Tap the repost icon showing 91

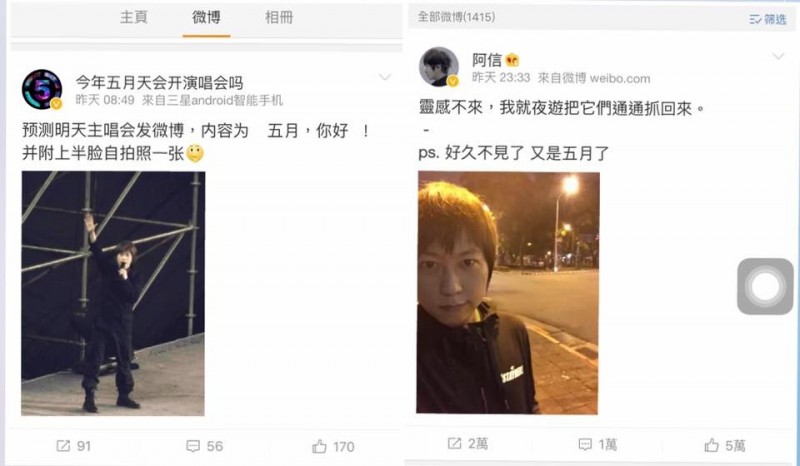click(x=63, y=446)
